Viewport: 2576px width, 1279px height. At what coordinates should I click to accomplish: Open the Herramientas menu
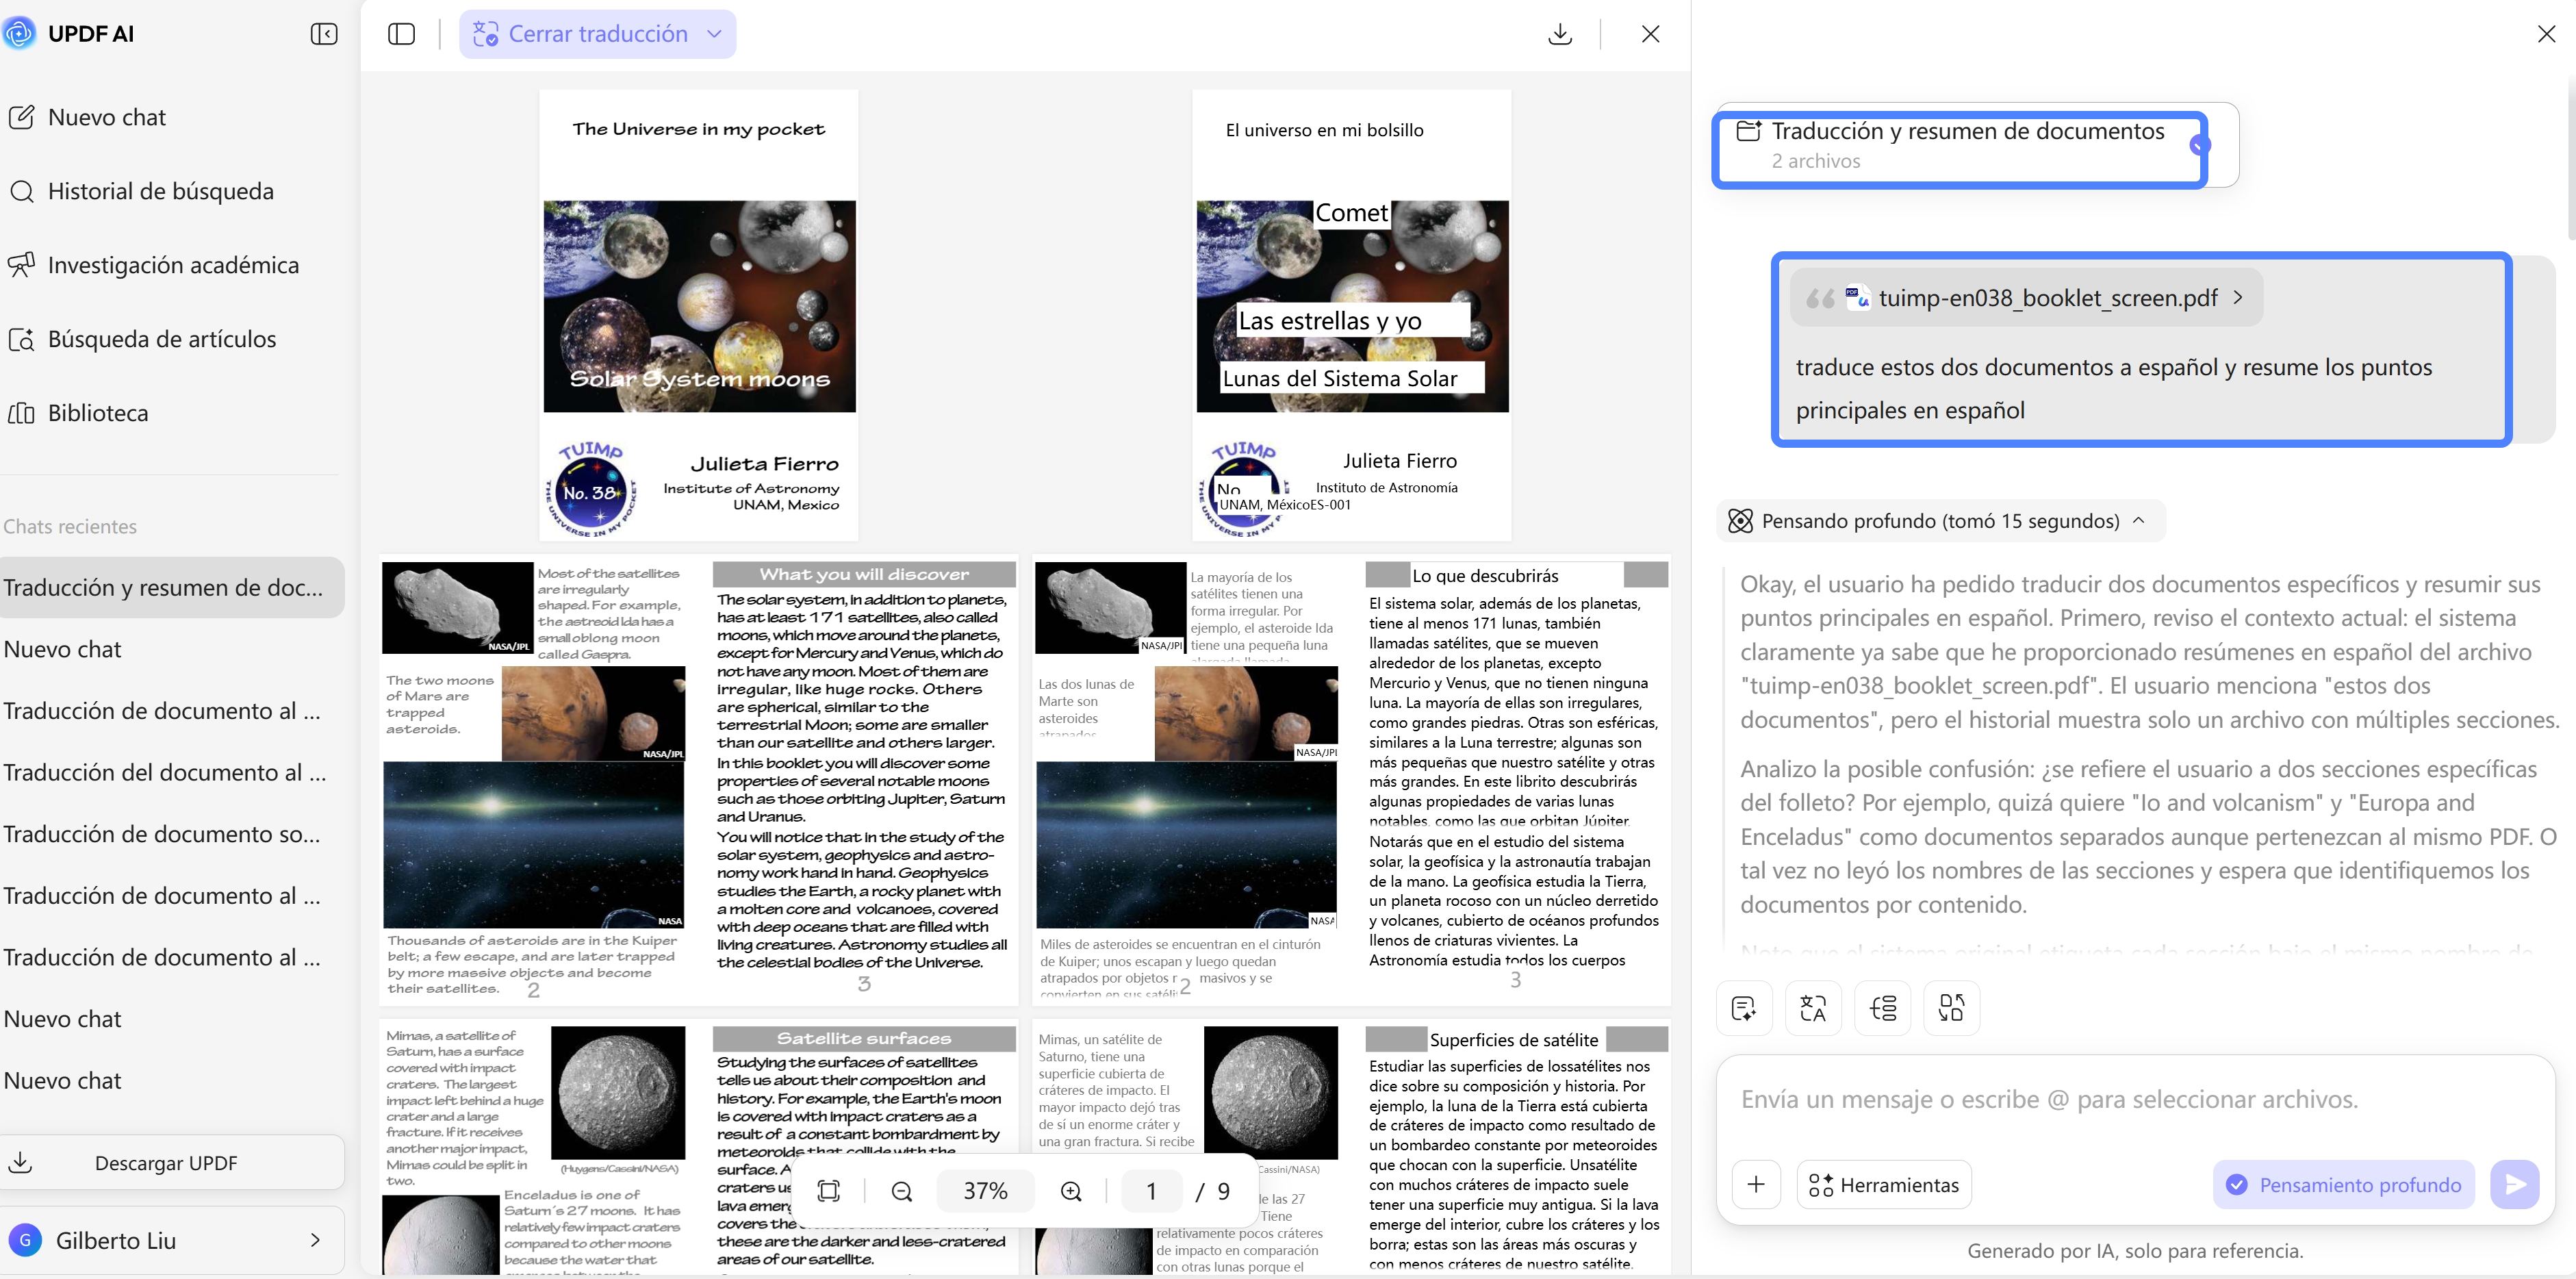click(1884, 1185)
